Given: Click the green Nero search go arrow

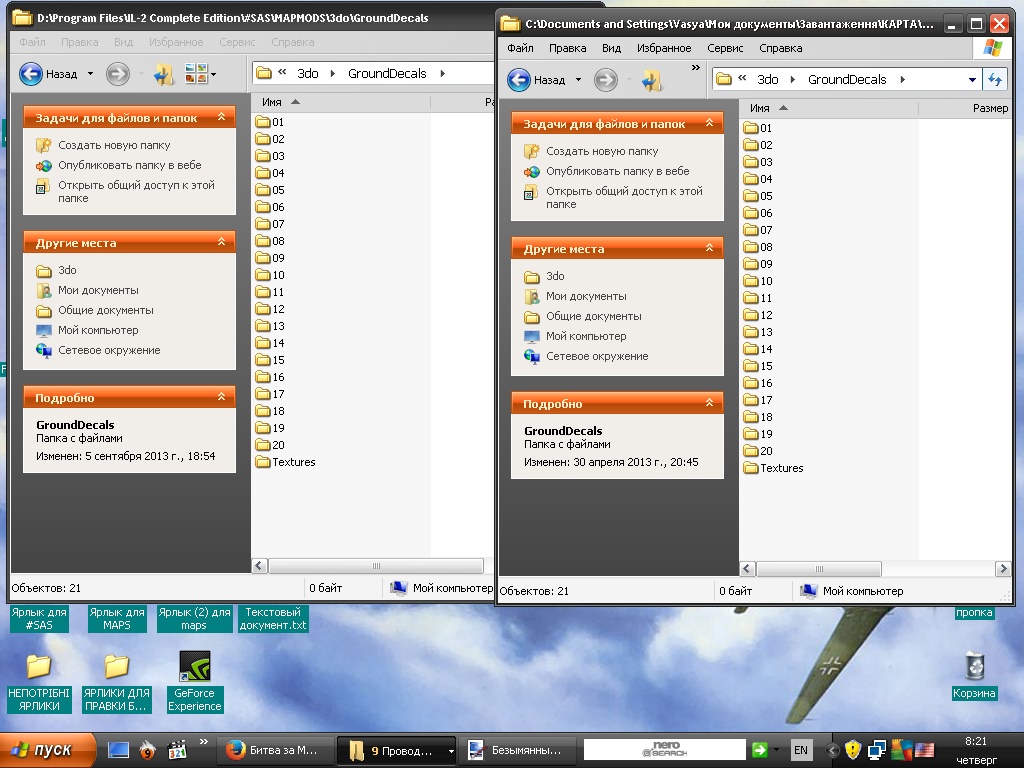Looking at the screenshot, I should pyautogui.click(x=760, y=750).
